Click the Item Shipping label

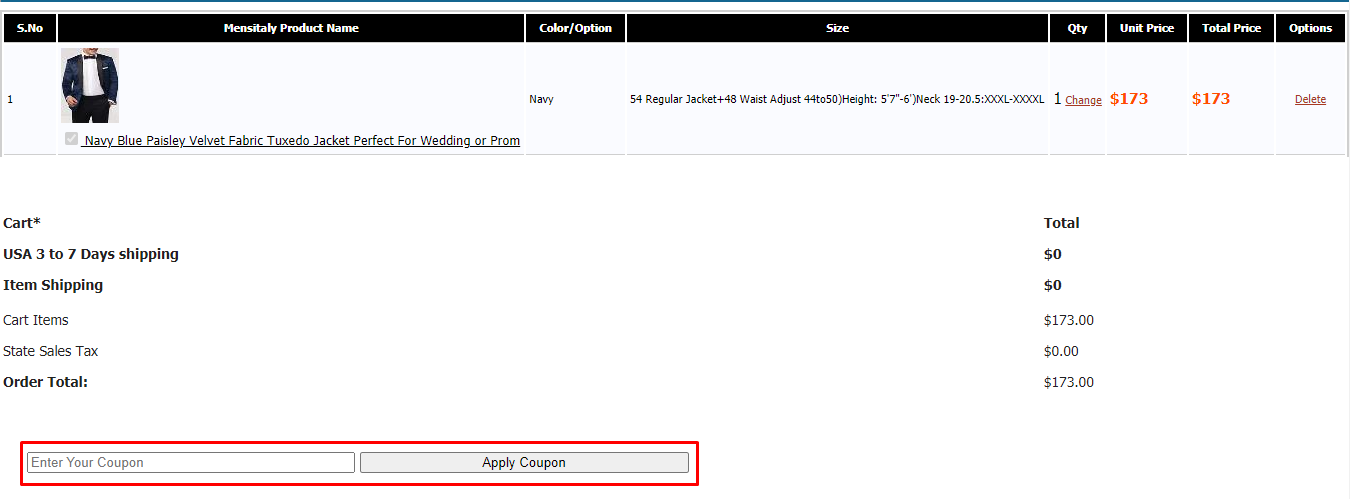pyautogui.click(x=53, y=285)
